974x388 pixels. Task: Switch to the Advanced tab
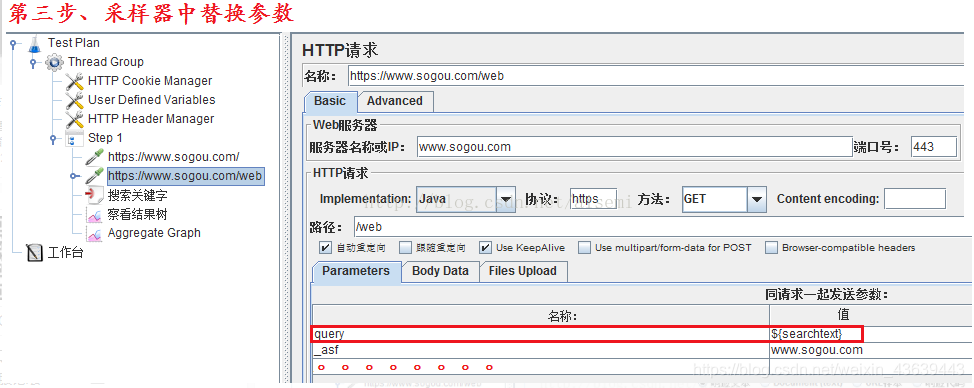(395, 101)
